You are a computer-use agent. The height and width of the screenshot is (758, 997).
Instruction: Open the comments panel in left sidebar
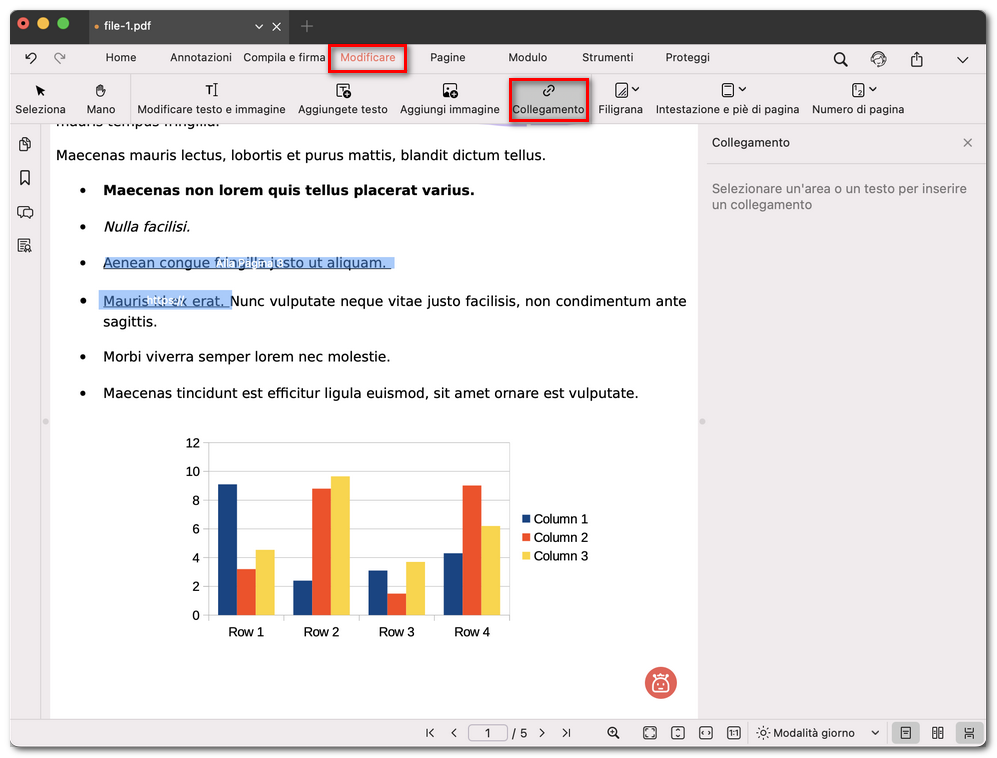point(25,212)
